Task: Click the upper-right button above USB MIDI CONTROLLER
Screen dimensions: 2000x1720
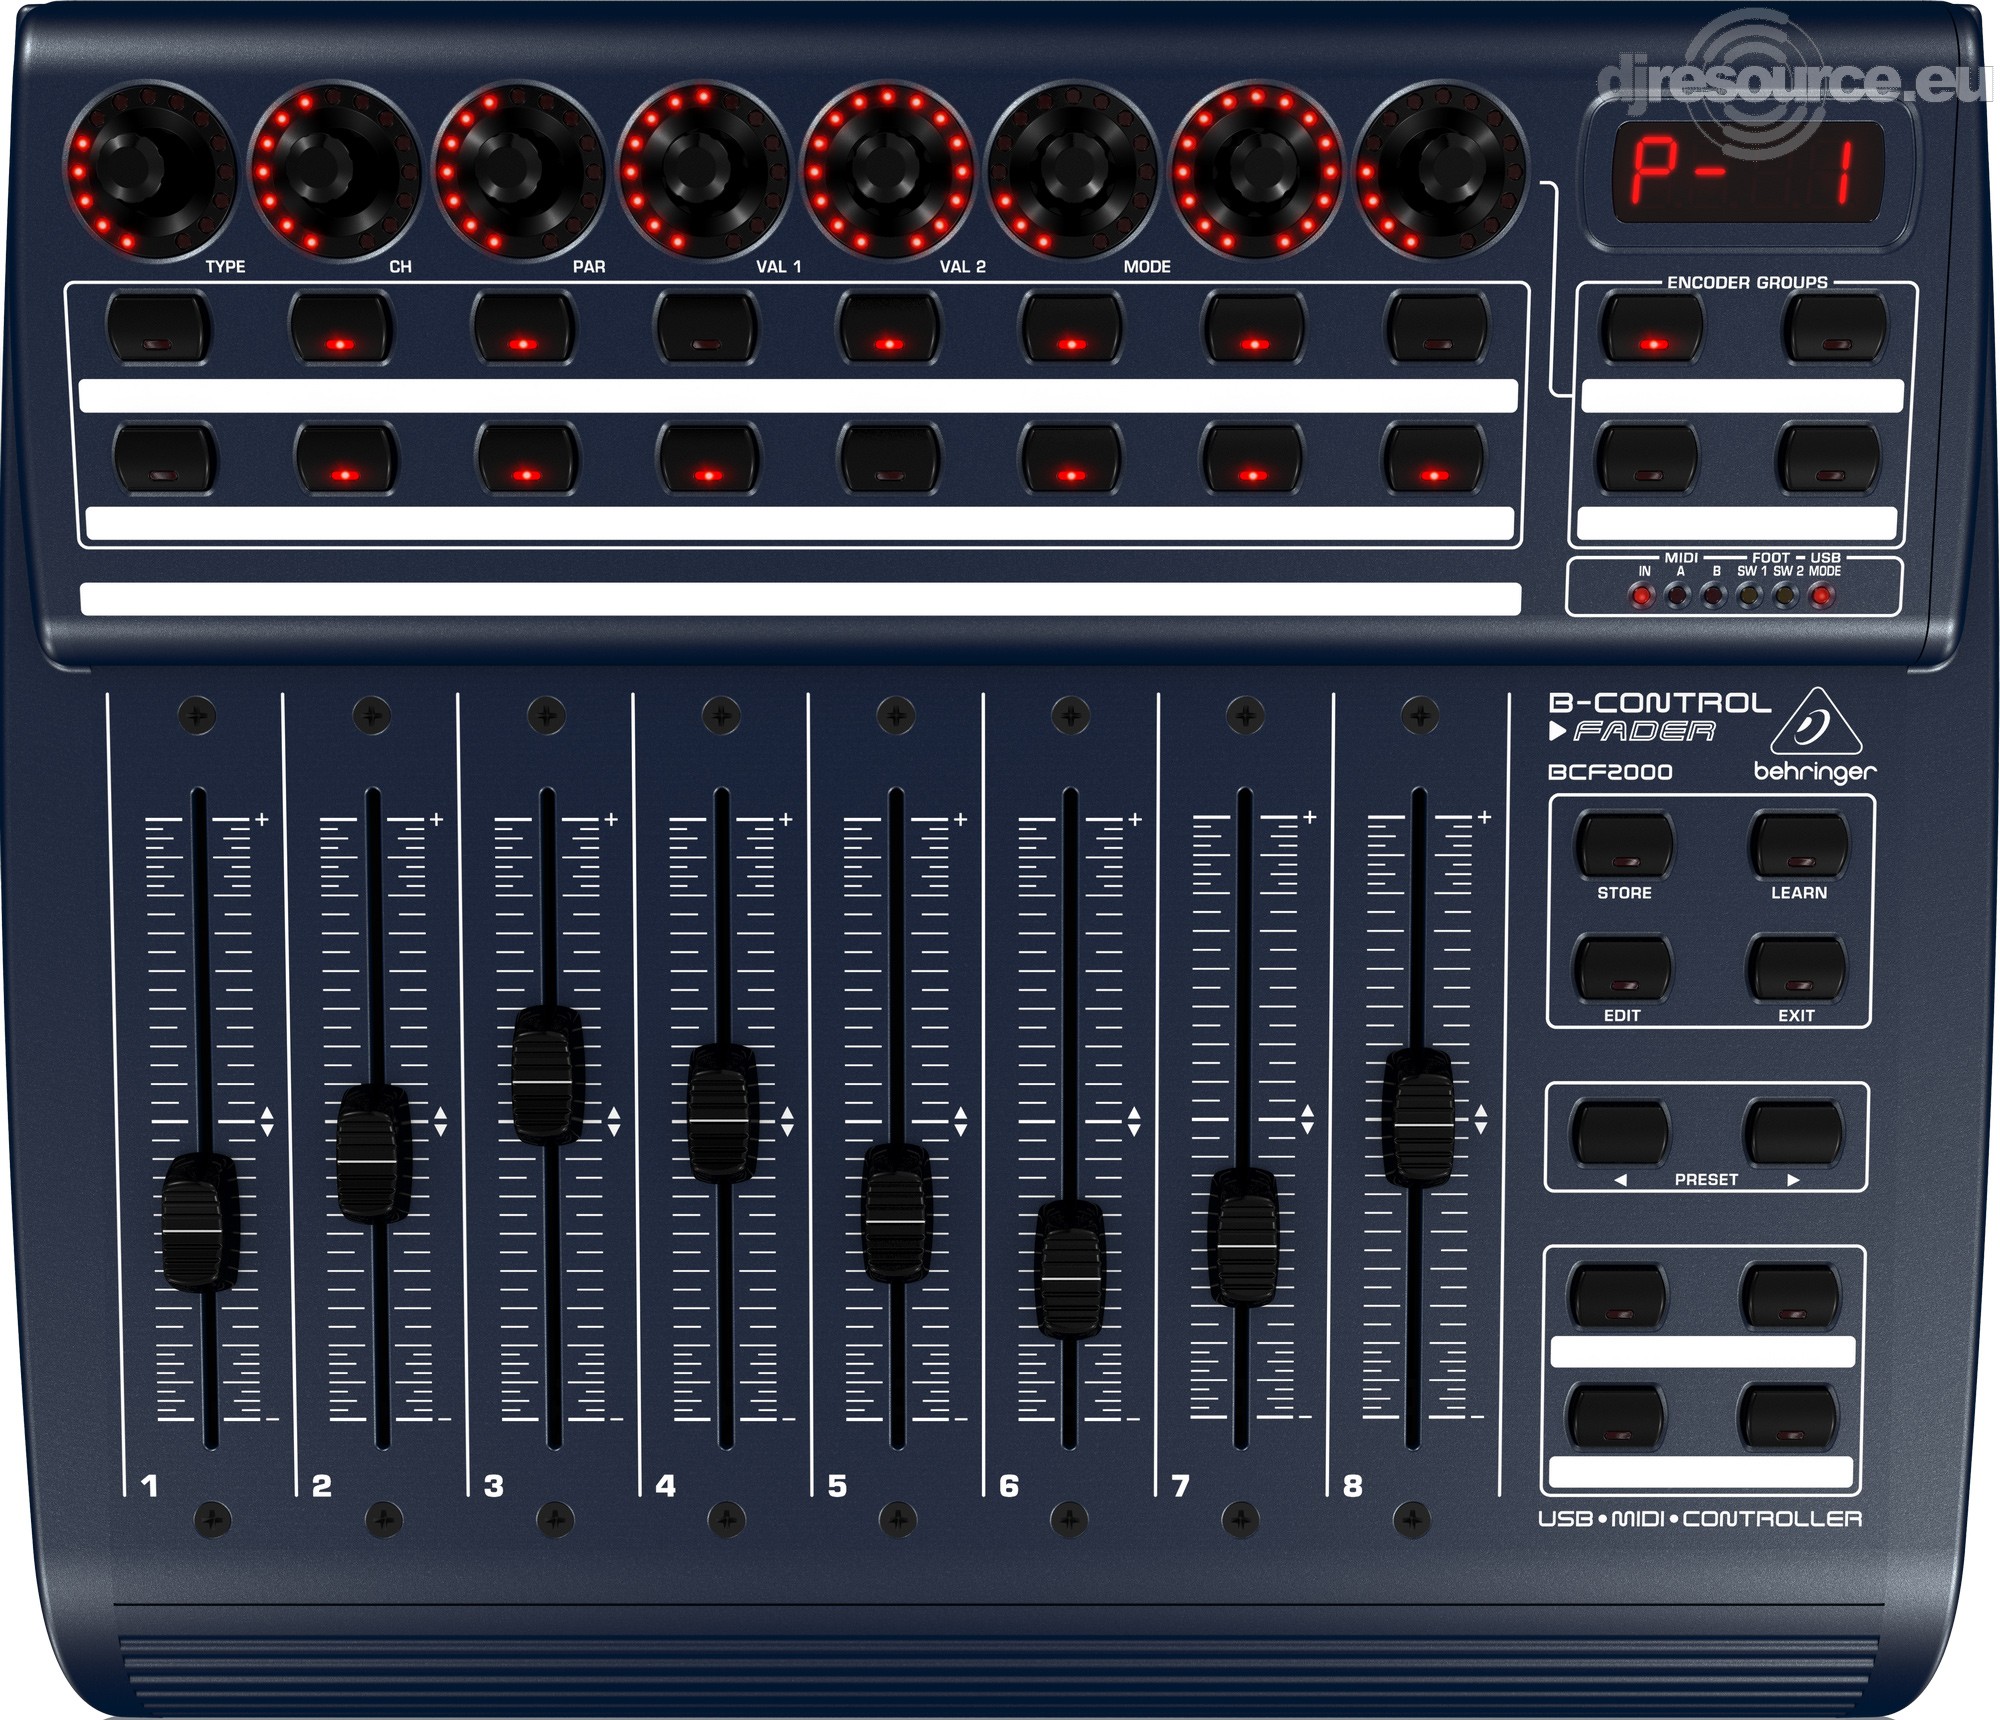Action: 1790,1296
